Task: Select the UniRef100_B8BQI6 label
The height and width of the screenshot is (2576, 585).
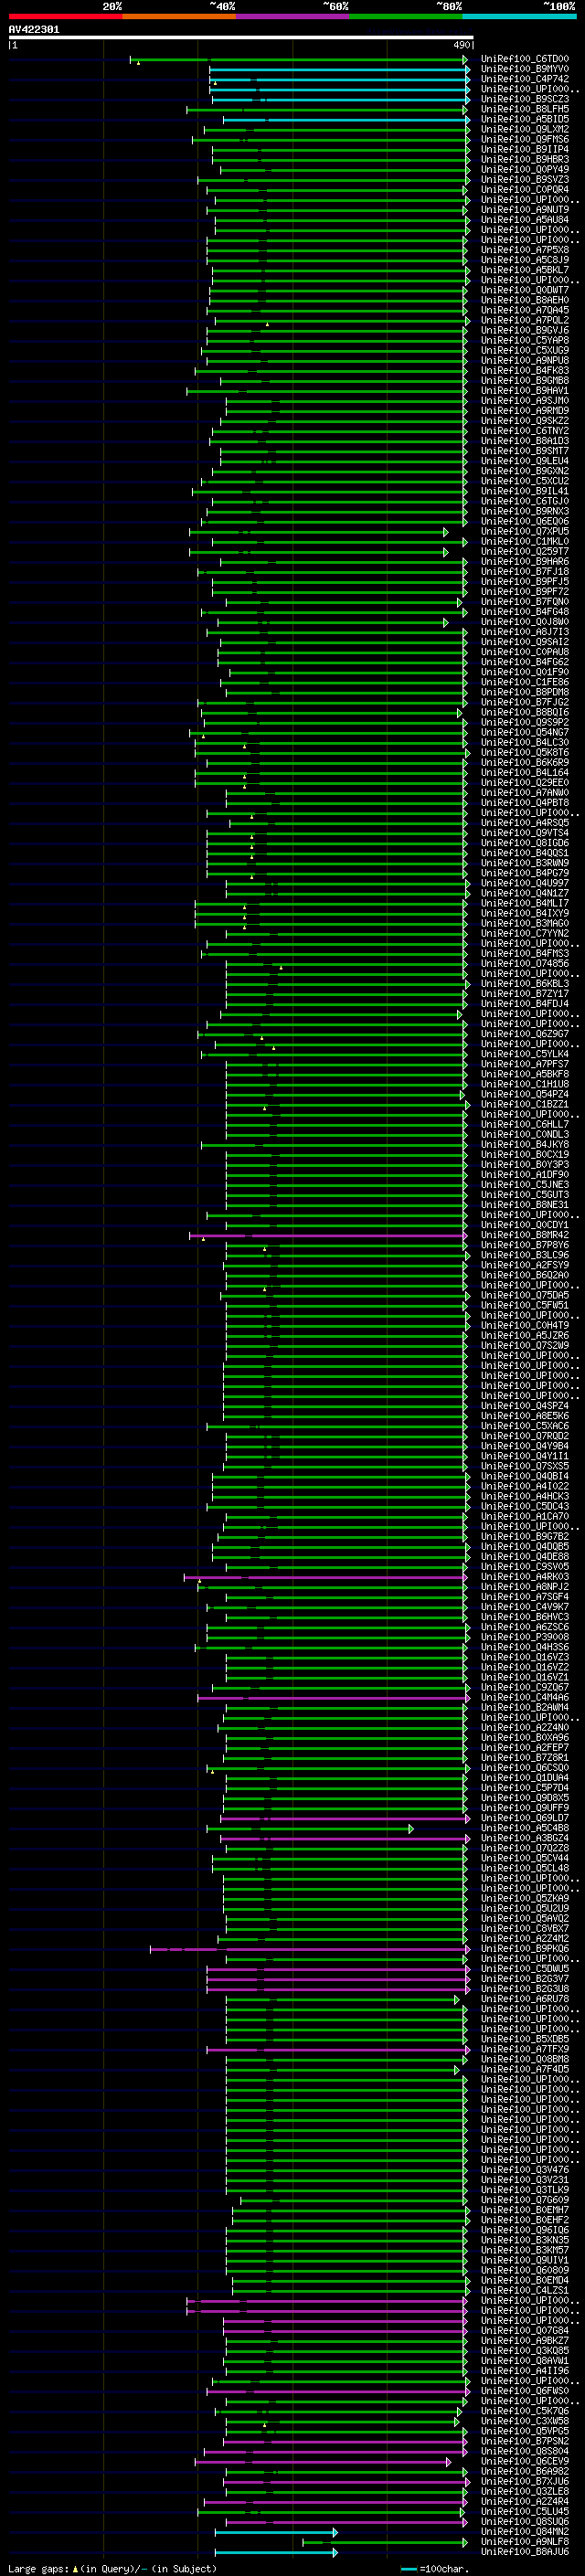Action: click(x=524, y=712)
